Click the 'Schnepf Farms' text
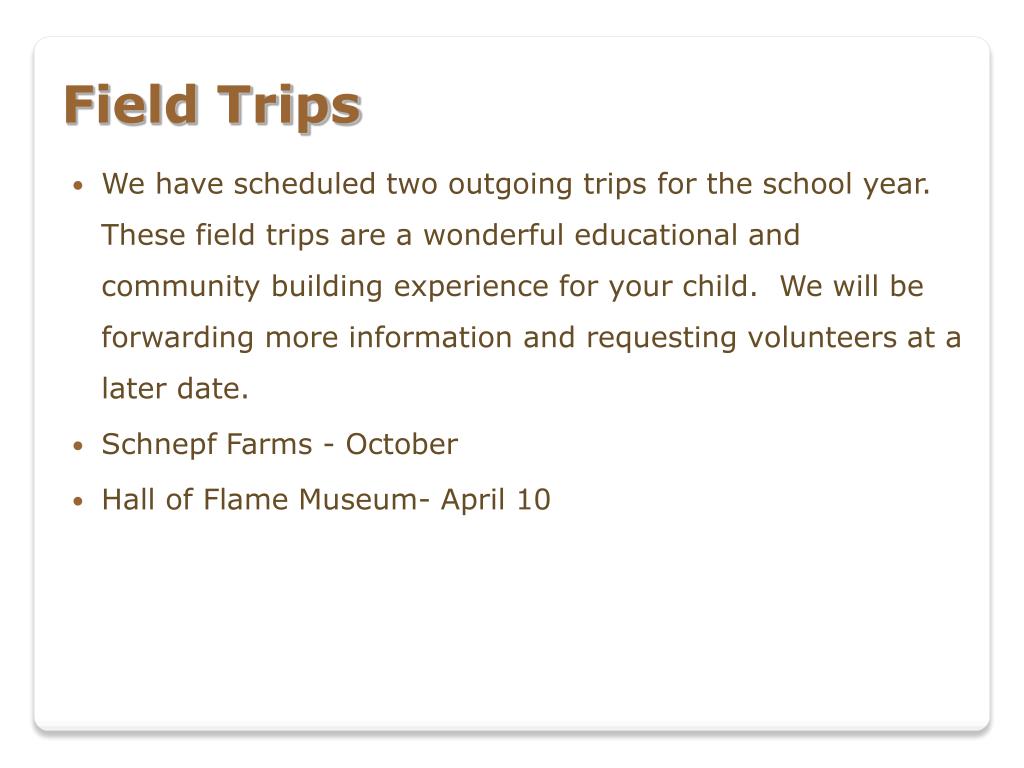The width and height of the screenshot is (1024, 768). pyautogui.click(x=207, y=445)
